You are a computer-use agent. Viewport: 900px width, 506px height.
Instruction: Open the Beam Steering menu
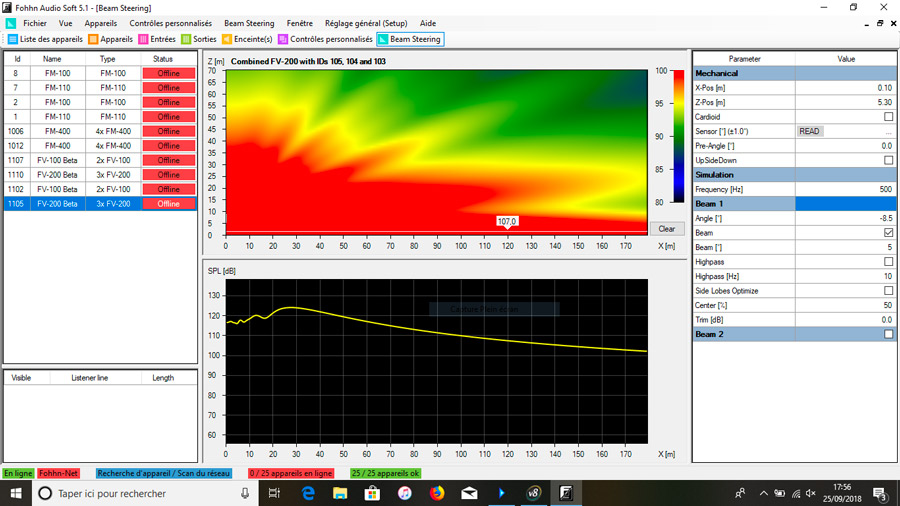[x=249, y=24]
